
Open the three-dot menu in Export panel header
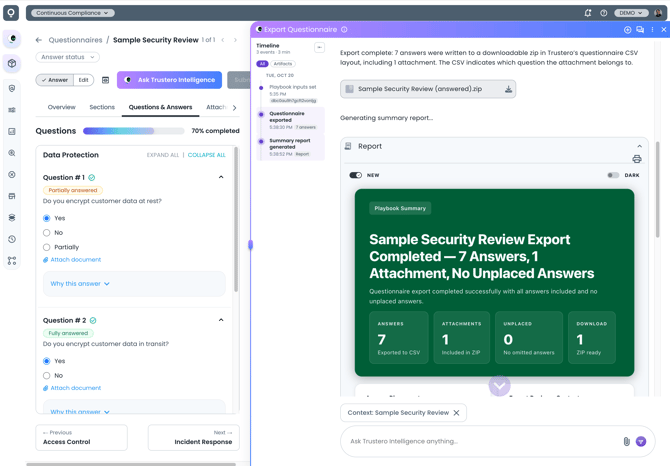[652, 29]
